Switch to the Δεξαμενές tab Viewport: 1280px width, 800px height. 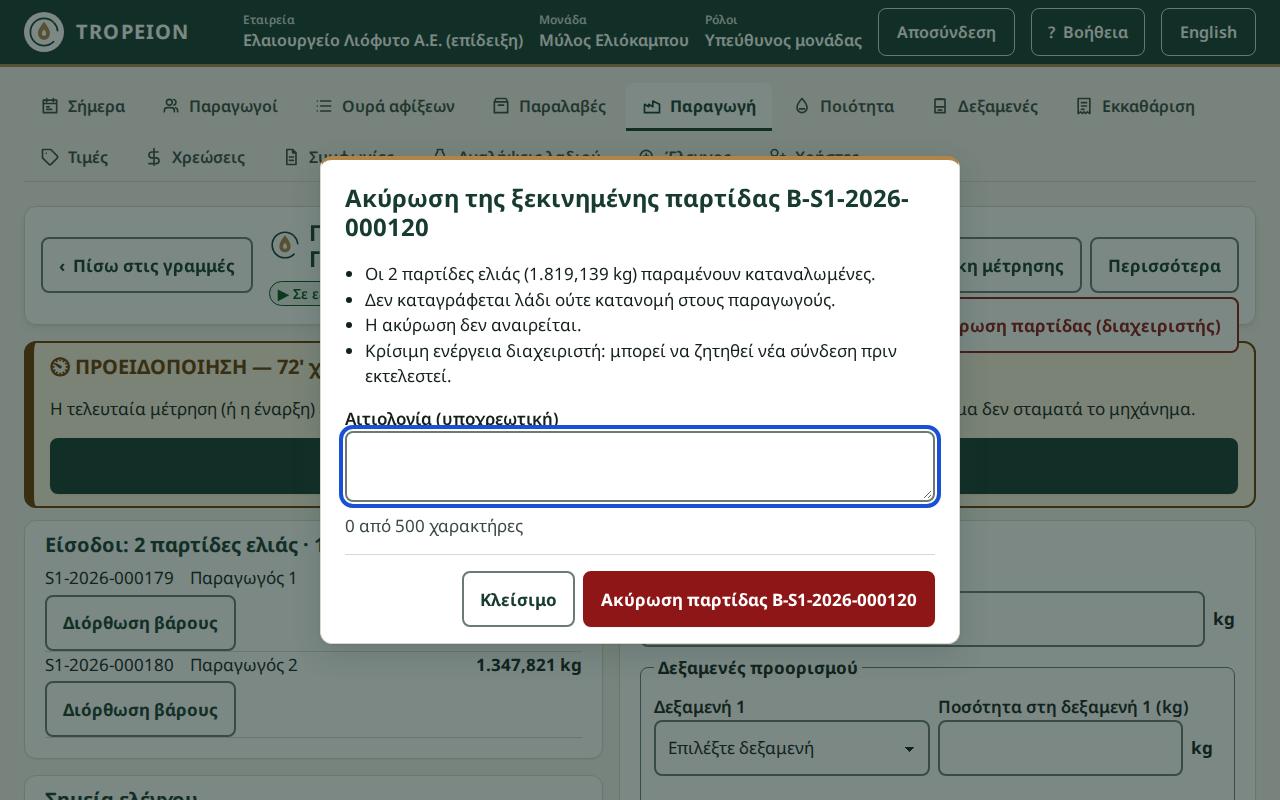(x=985, y=106)
